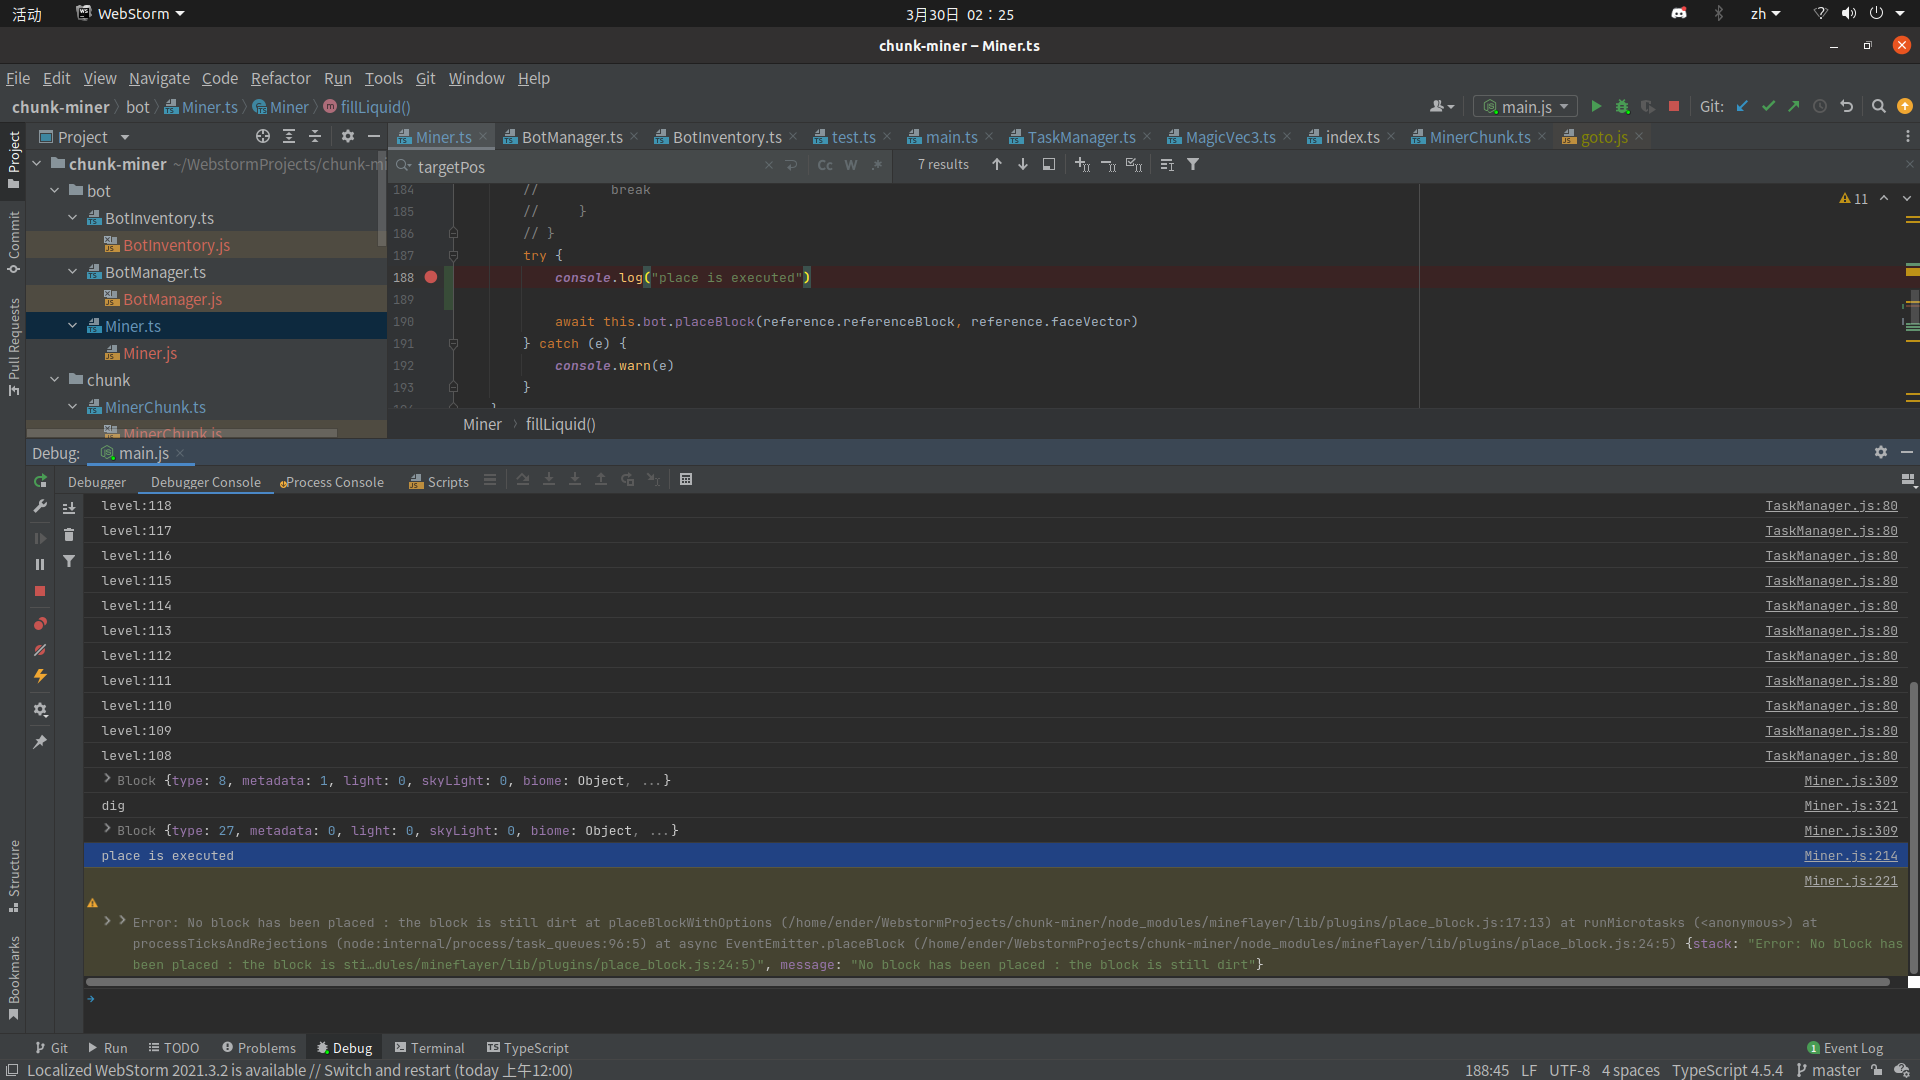The image size is (1920, 1080).
Task: Switch to the BotManager.ts editor tab
Action: 570,137
